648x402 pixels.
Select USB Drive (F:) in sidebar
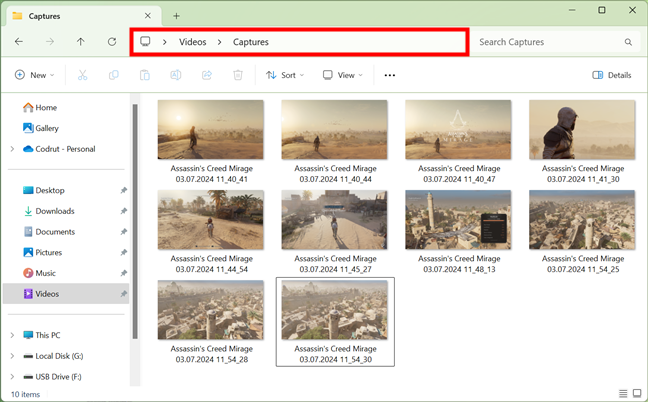pos(52,376)
